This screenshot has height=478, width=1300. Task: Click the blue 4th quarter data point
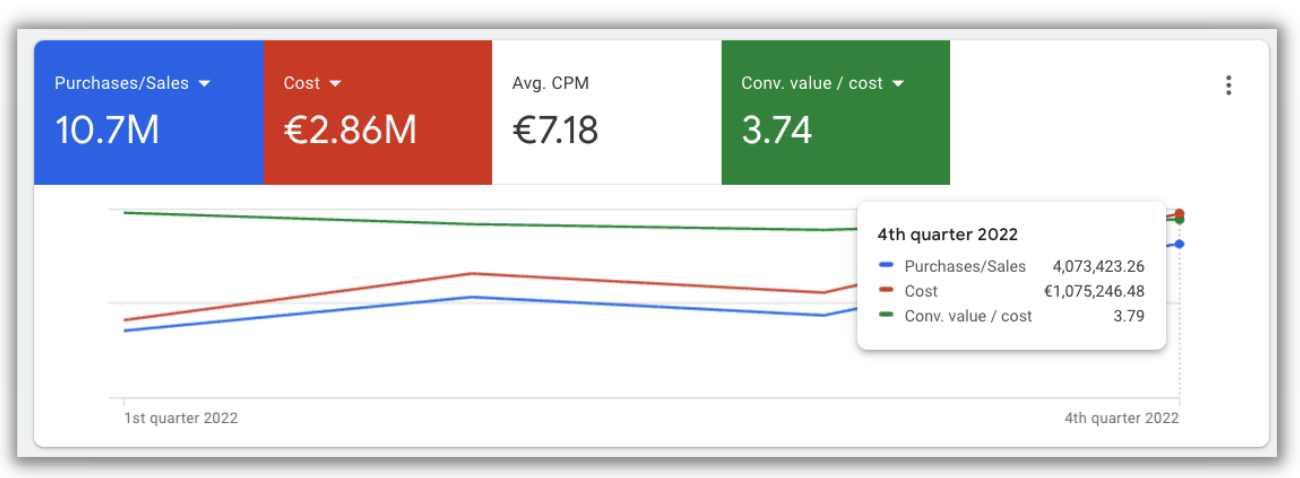pyautogui.click(x=1180, y=244)
